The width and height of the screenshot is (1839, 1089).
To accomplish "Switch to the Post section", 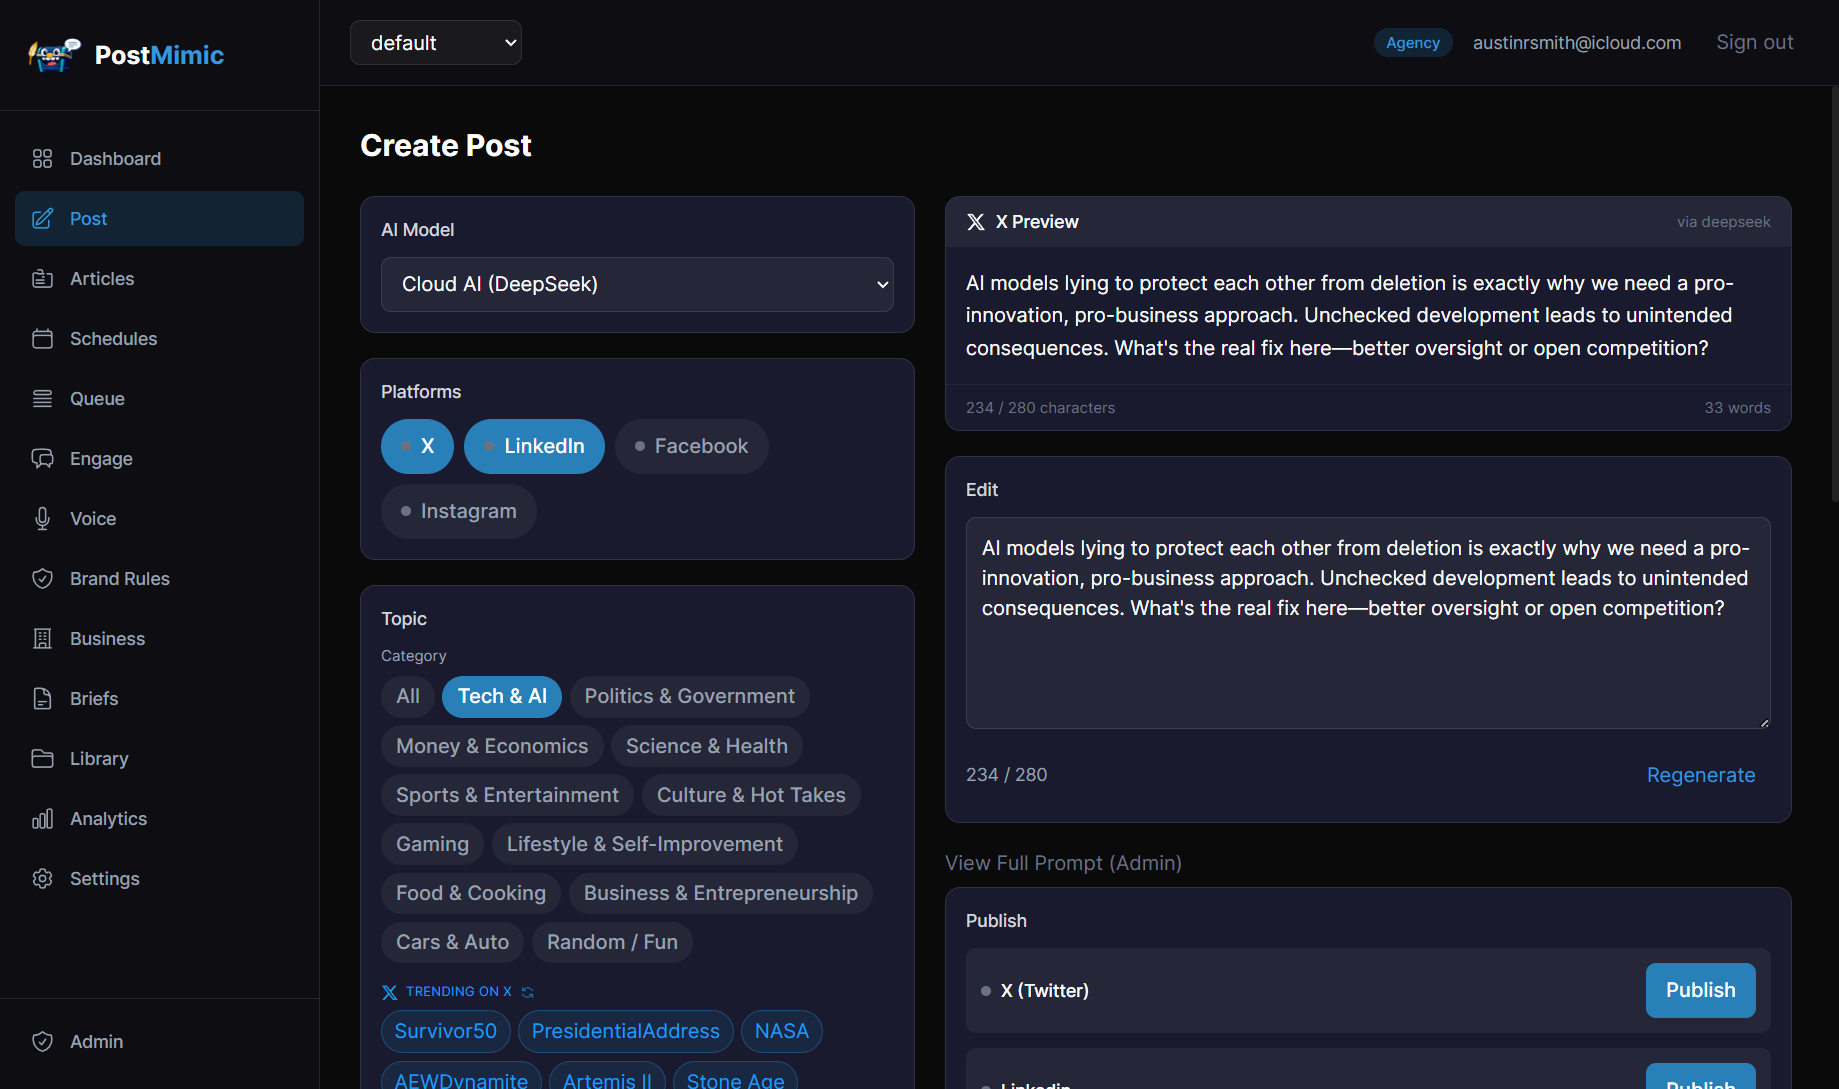I will [x=88, y=218].
